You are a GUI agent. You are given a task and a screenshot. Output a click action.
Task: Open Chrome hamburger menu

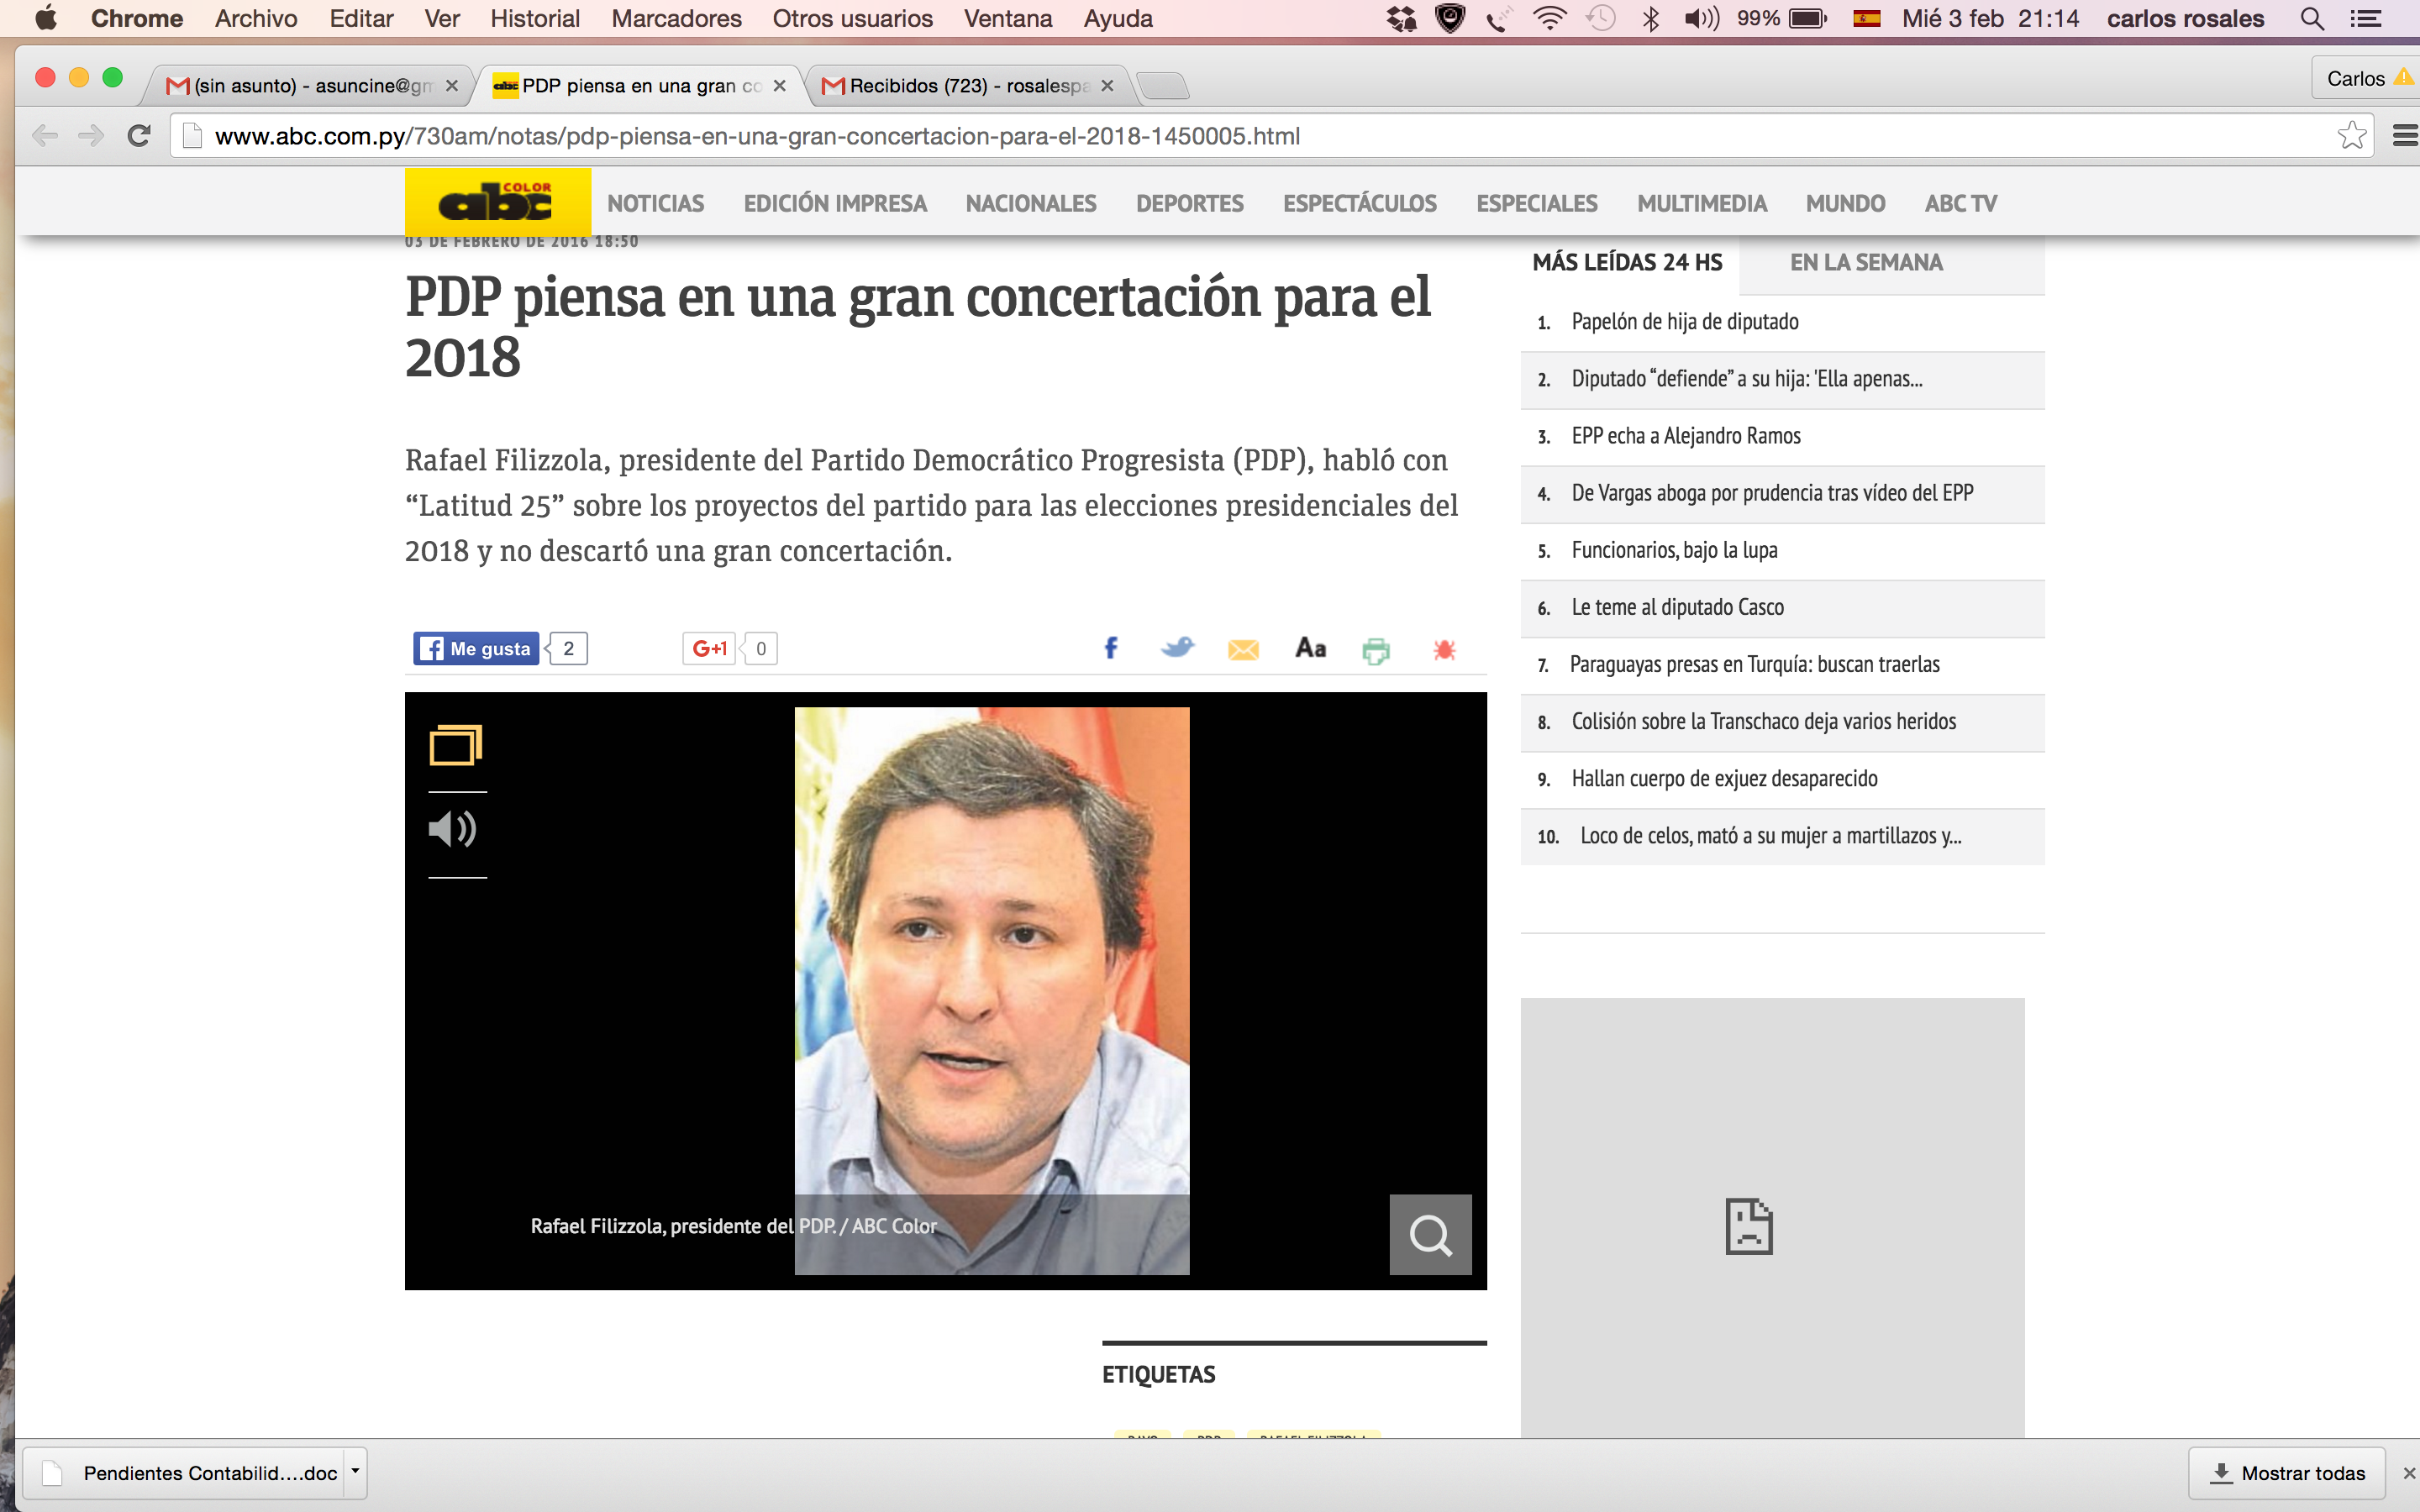pyautogui.click(x=2405, y=136)
